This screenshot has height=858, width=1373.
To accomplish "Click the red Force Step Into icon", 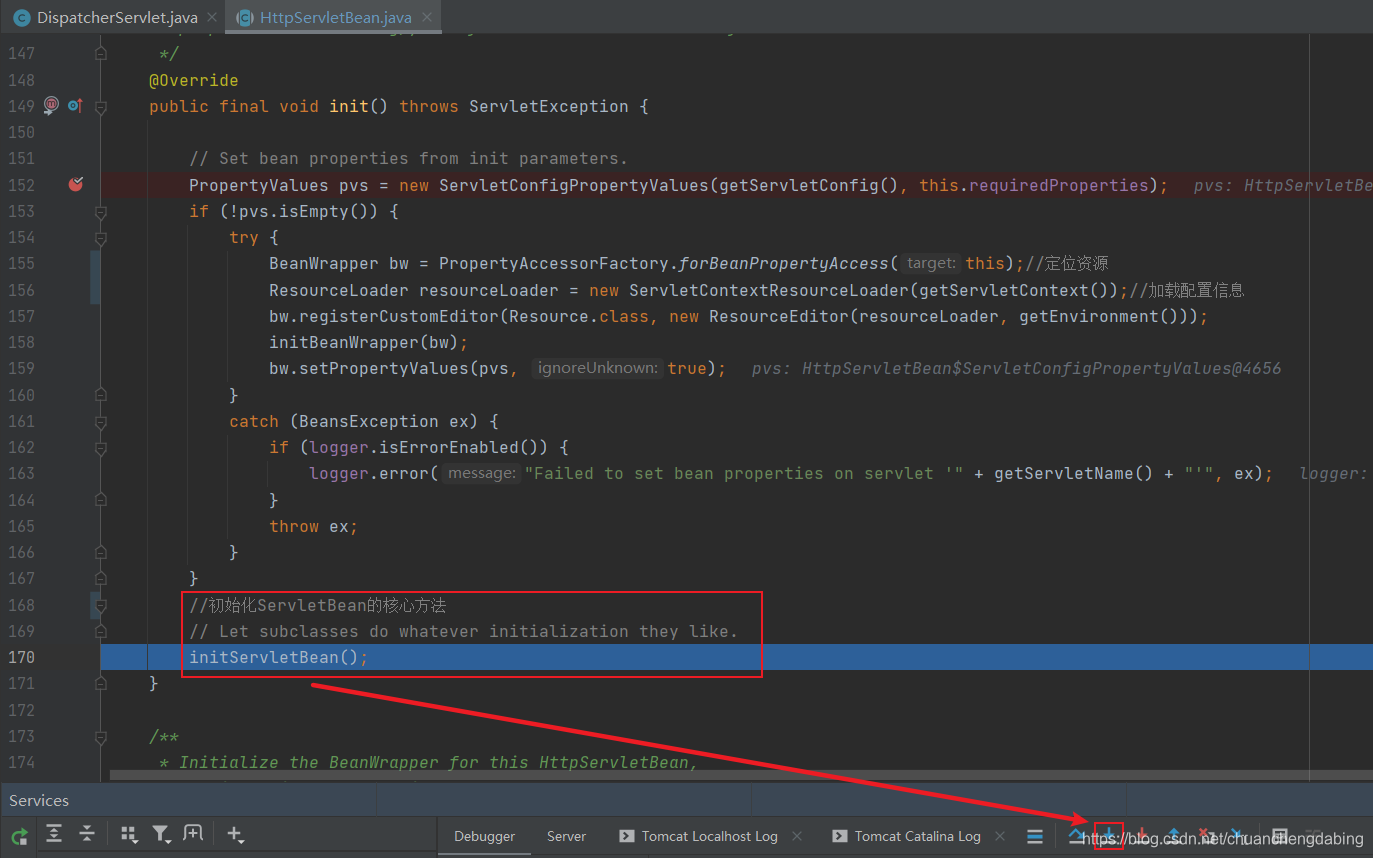I will (x=1142, y=835).
